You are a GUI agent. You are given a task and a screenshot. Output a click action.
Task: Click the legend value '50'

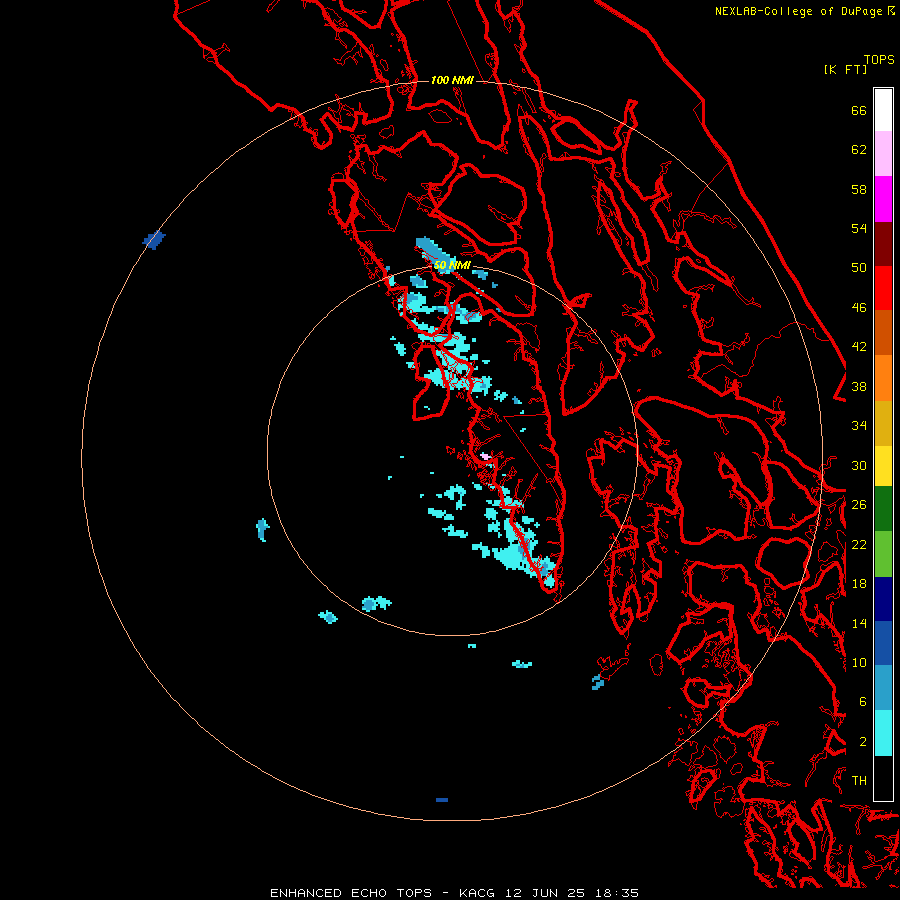click(859, 268)
